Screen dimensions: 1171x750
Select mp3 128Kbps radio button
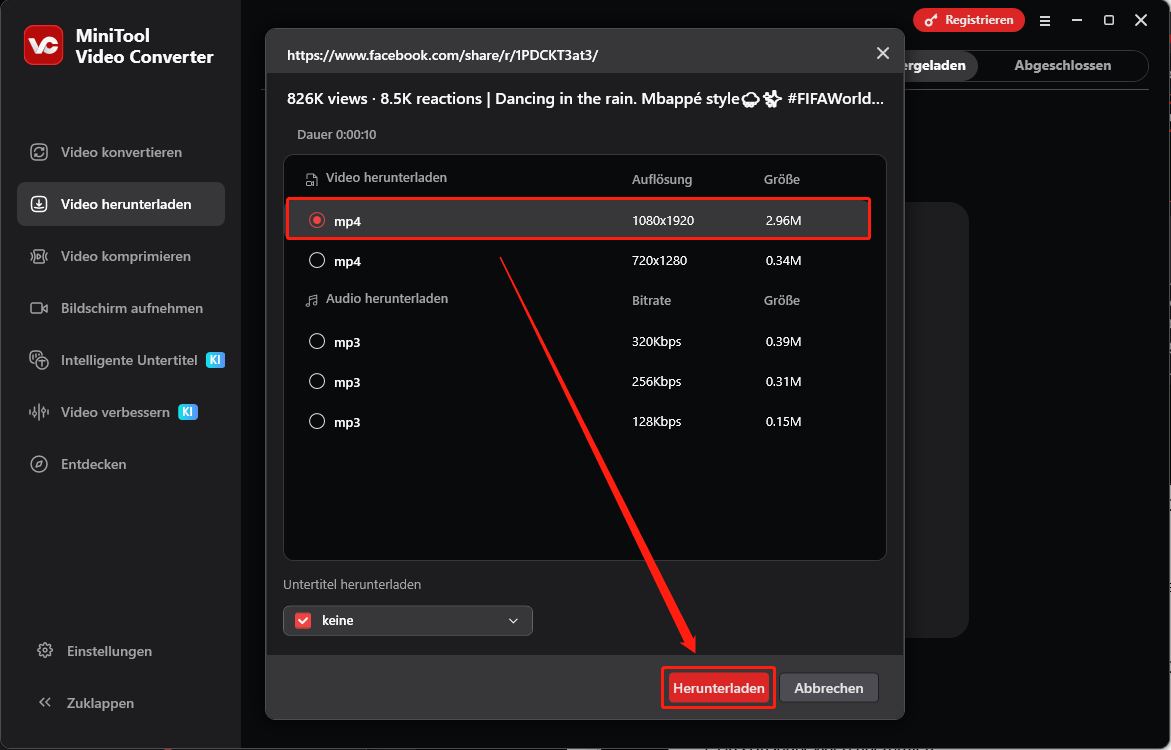(317, 421)
